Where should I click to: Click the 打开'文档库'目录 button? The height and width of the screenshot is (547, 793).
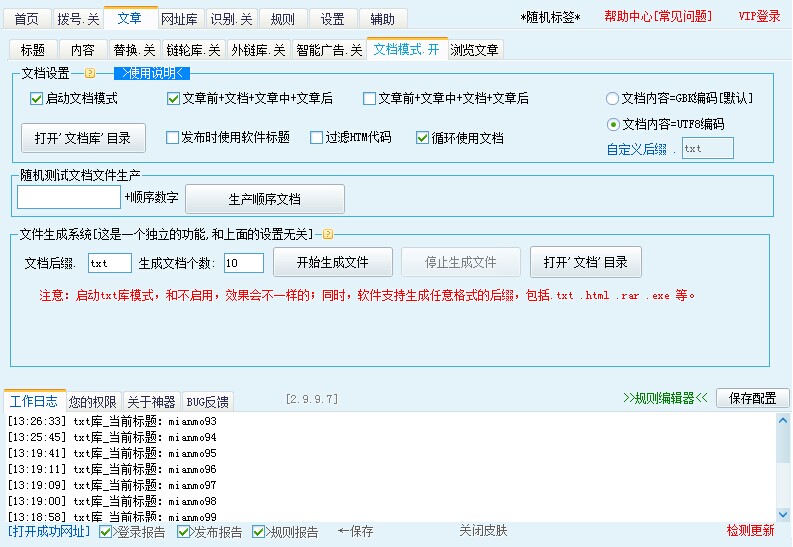[x=83, y=137]
